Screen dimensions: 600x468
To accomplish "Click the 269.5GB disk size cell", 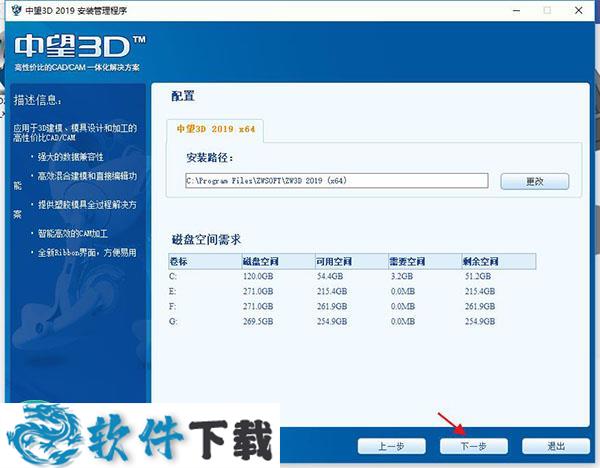I will pyautogui.click(x=258, y=321).
